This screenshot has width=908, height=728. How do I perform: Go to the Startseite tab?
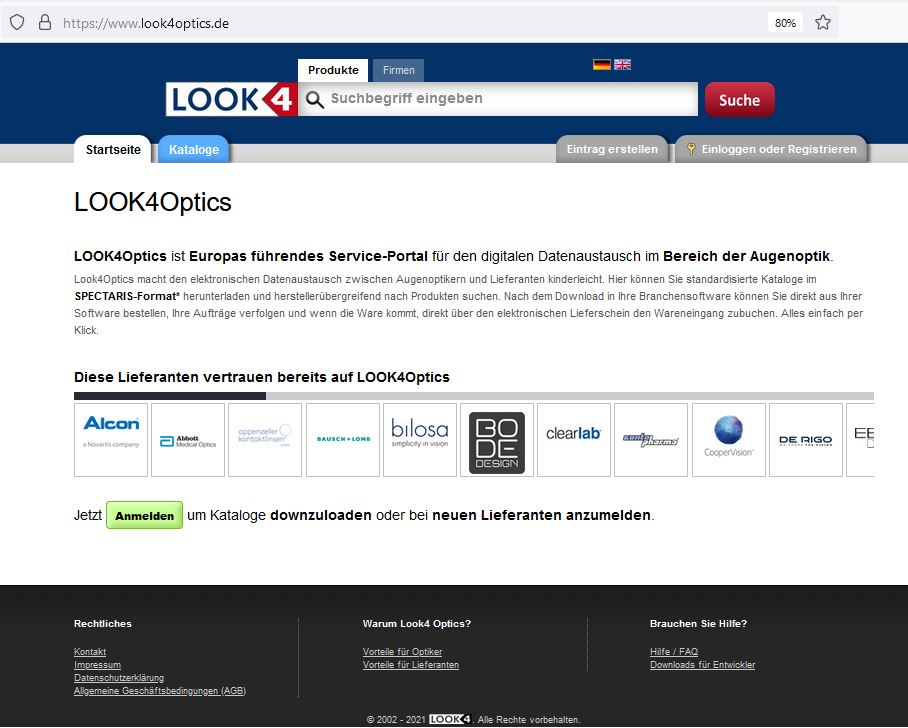113,149
